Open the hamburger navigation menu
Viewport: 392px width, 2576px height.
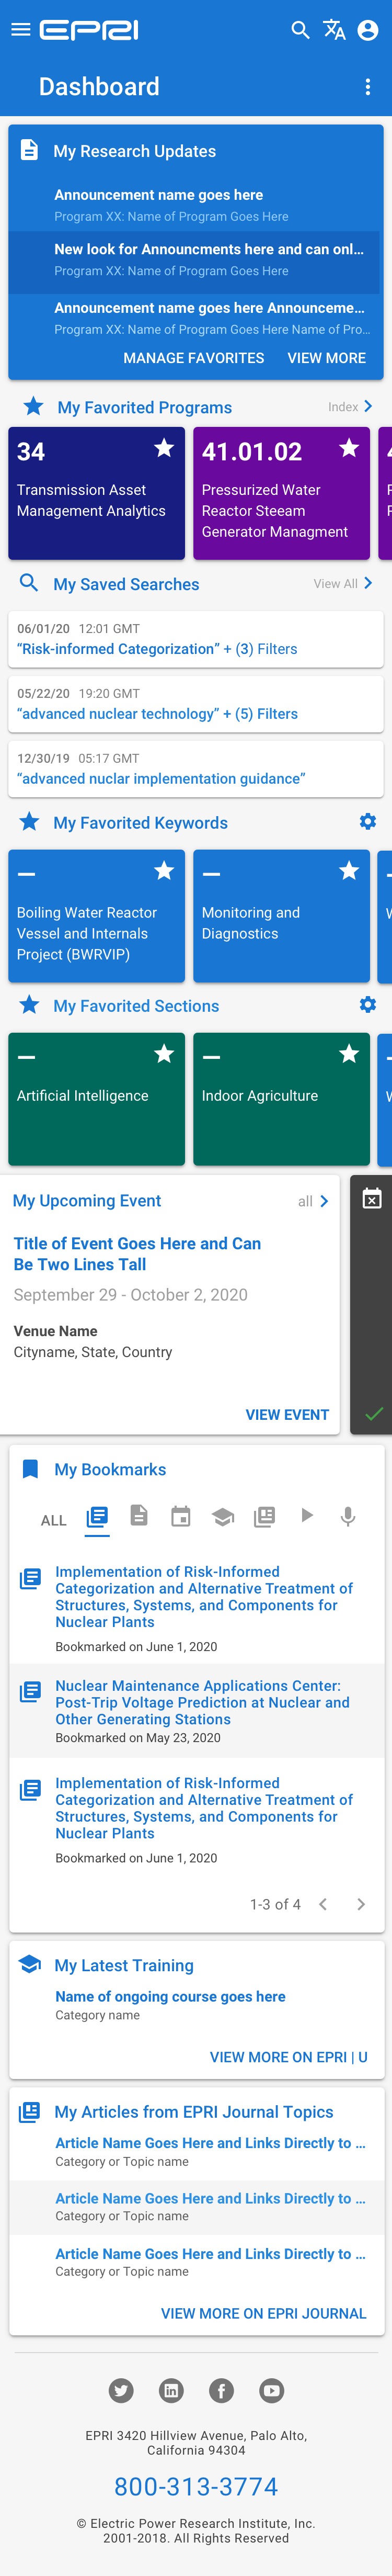pos(20,30)
